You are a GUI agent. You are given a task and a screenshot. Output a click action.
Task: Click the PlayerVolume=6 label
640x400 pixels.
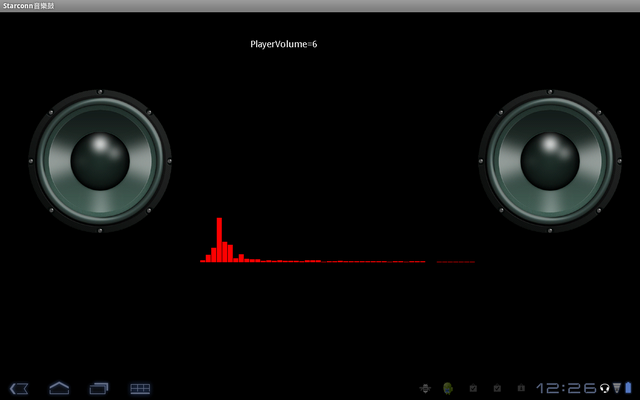coord(284,44)
